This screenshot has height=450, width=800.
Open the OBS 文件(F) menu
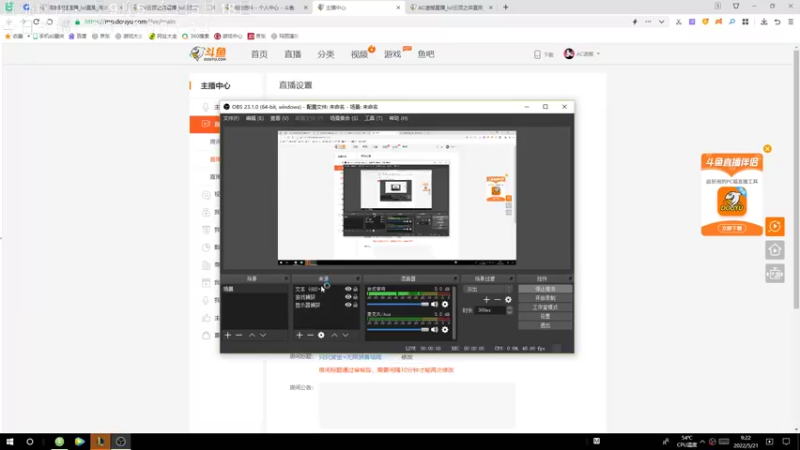click(231, 118)
